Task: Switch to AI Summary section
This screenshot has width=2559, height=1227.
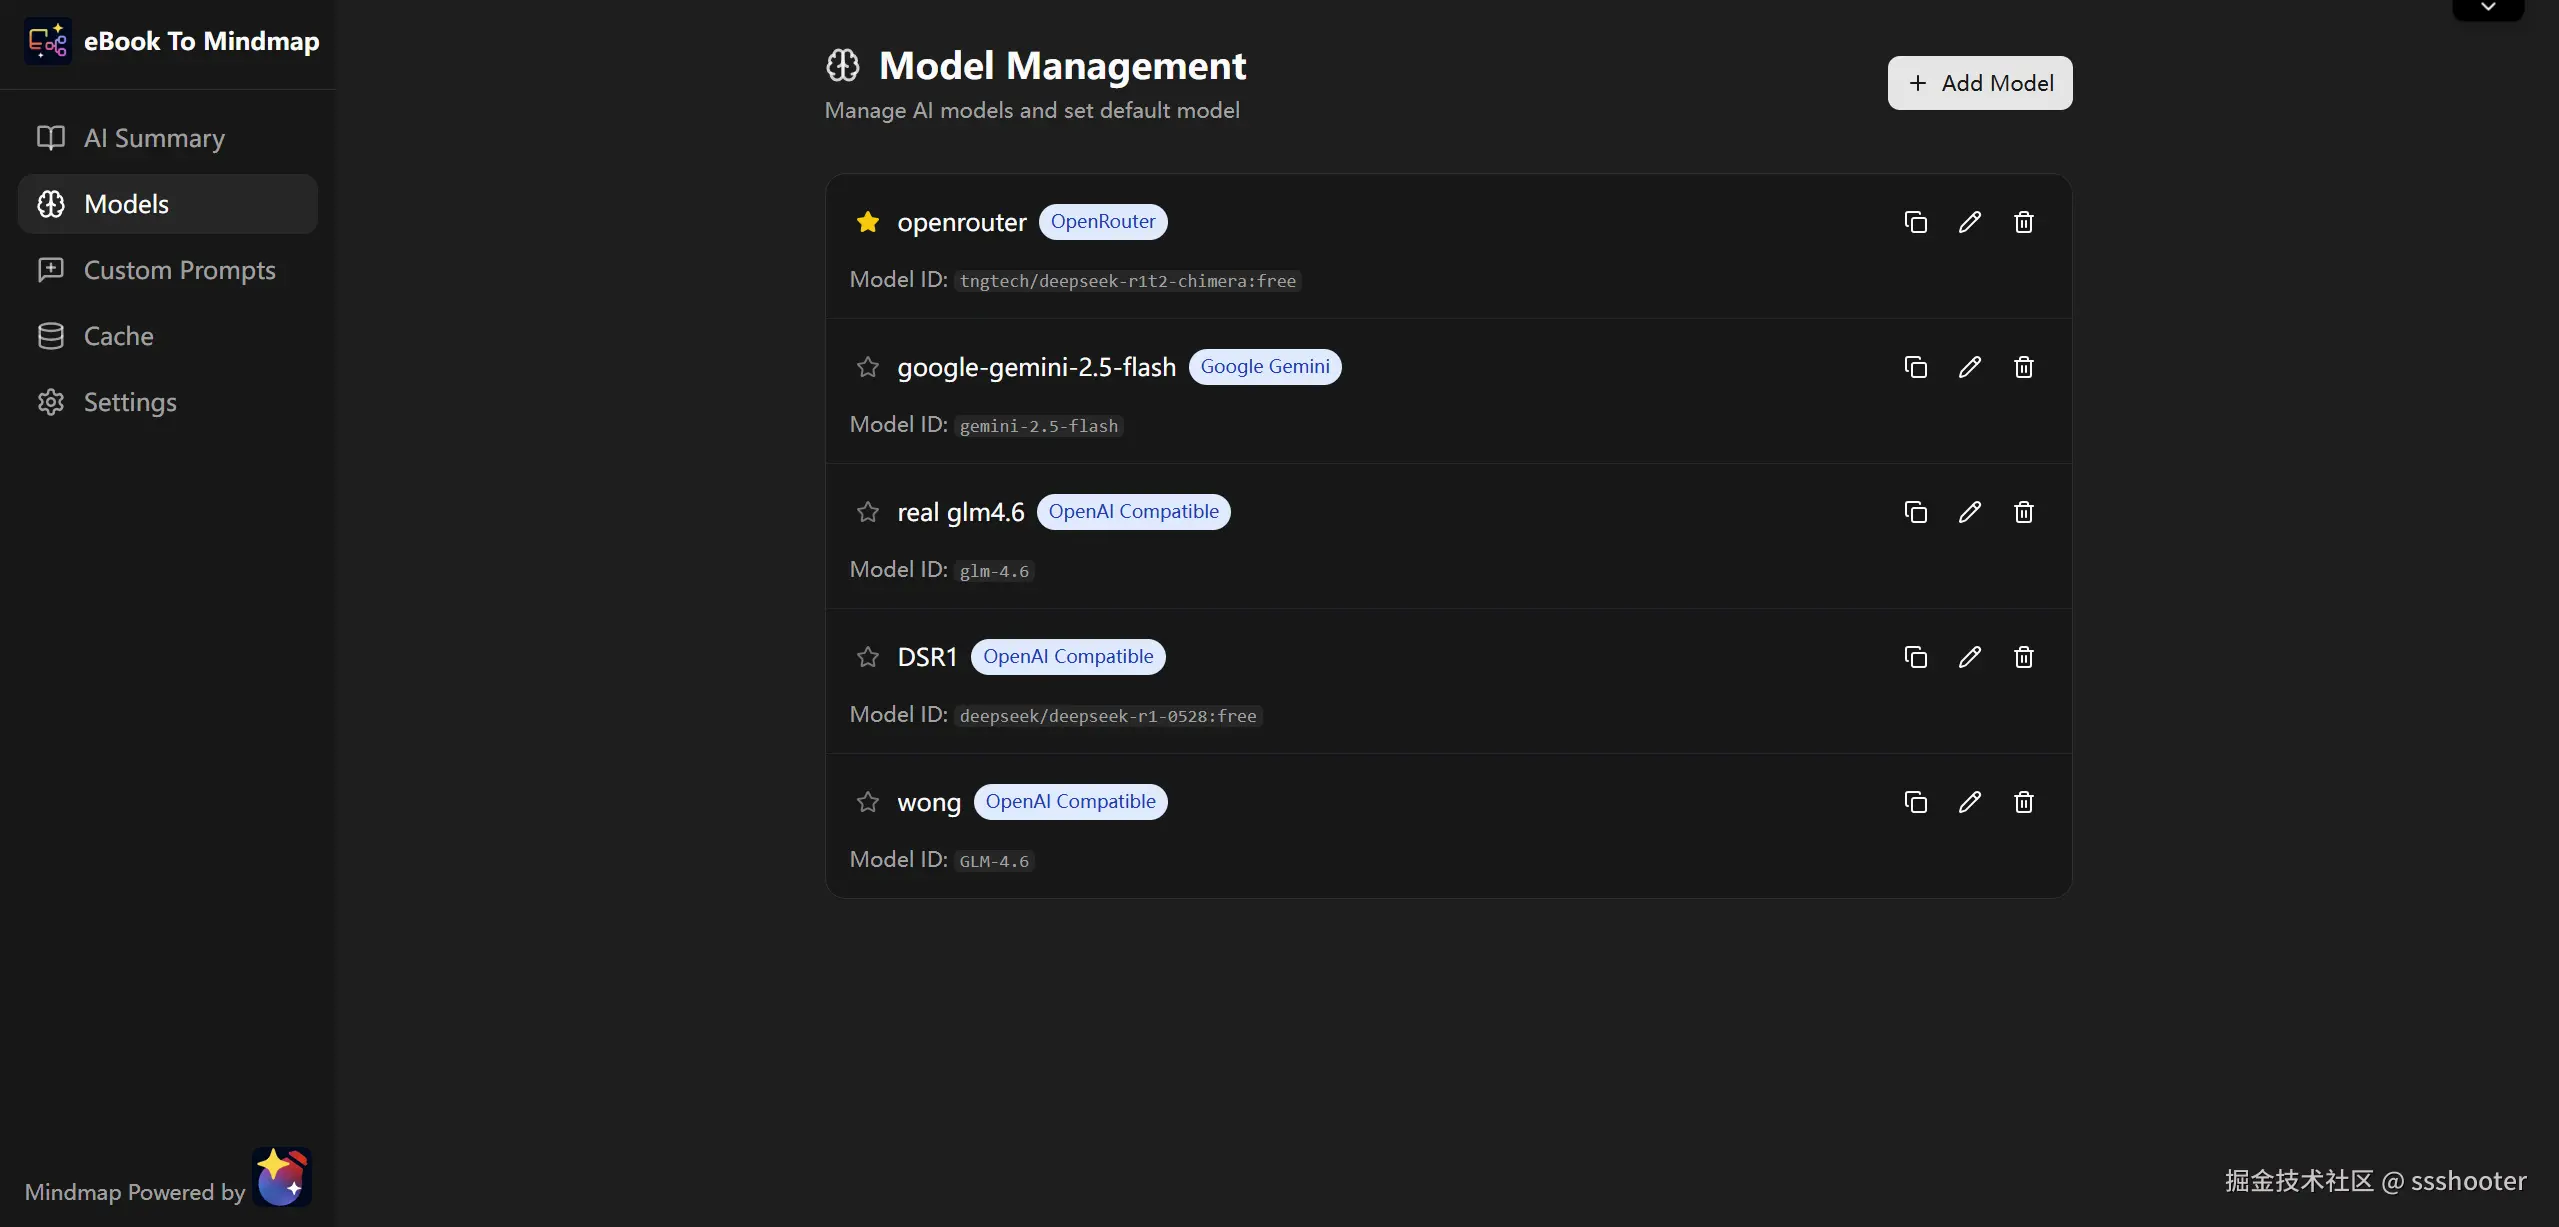Action: click(153, 137)
